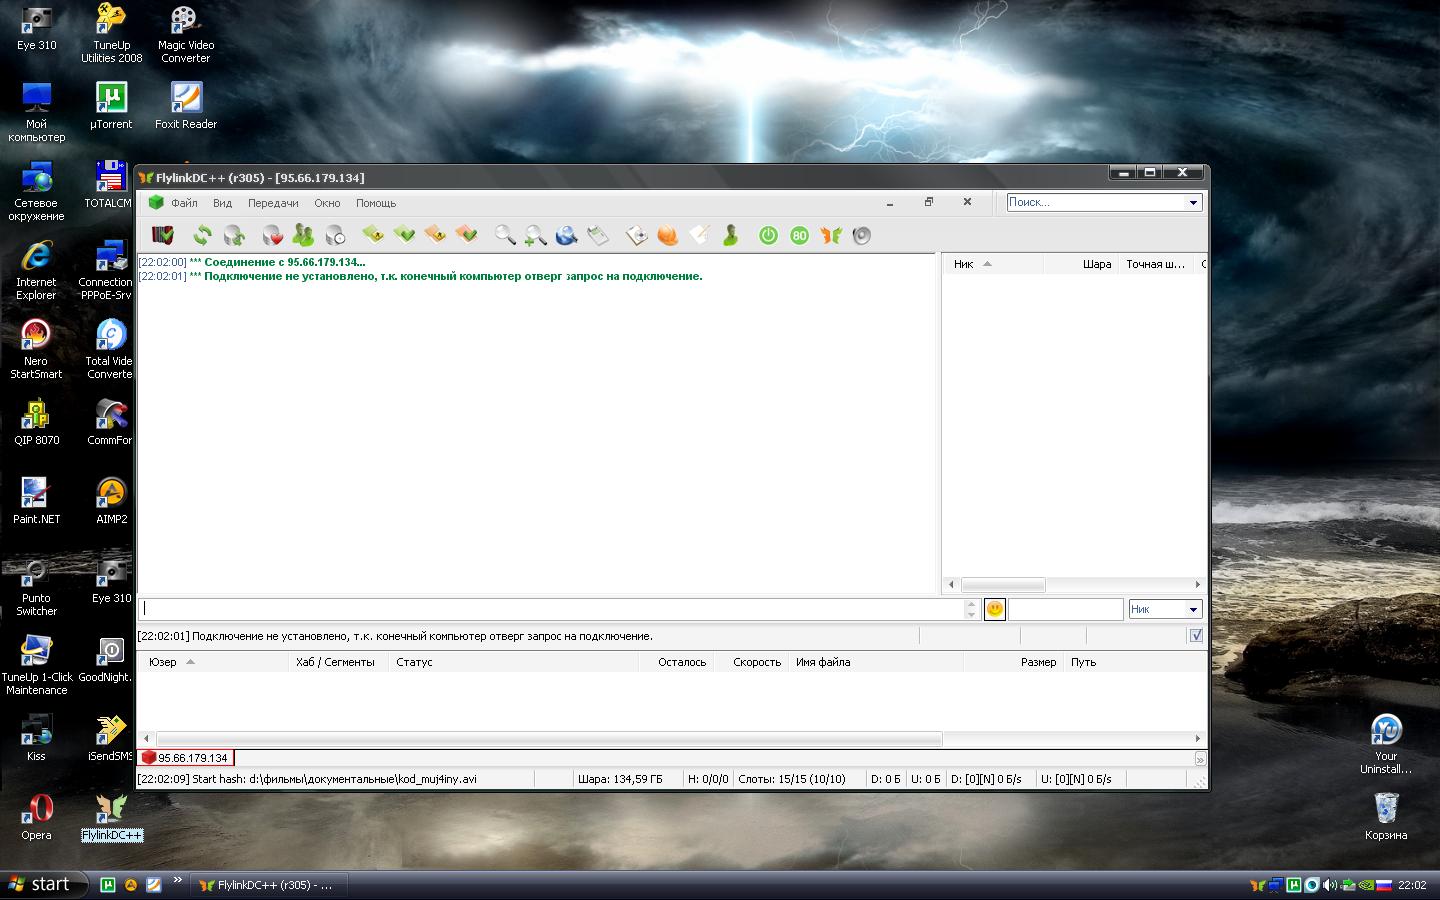Open emoticon picker smiley button
The image size is (1440, 900).
[994, 609]
